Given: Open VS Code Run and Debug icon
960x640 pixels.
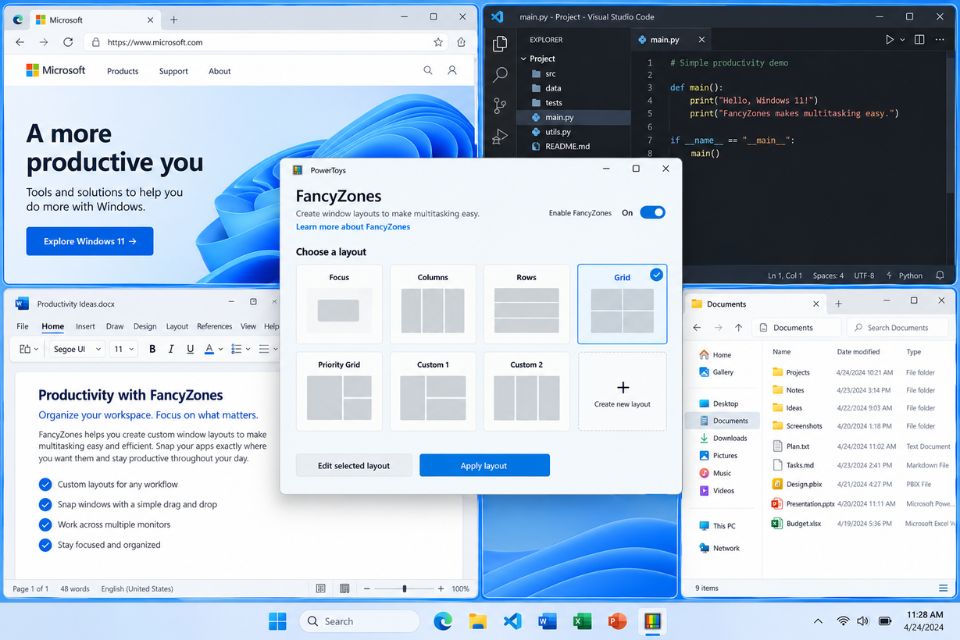Looking at the screenshot, I should click(x=500, y=137).
